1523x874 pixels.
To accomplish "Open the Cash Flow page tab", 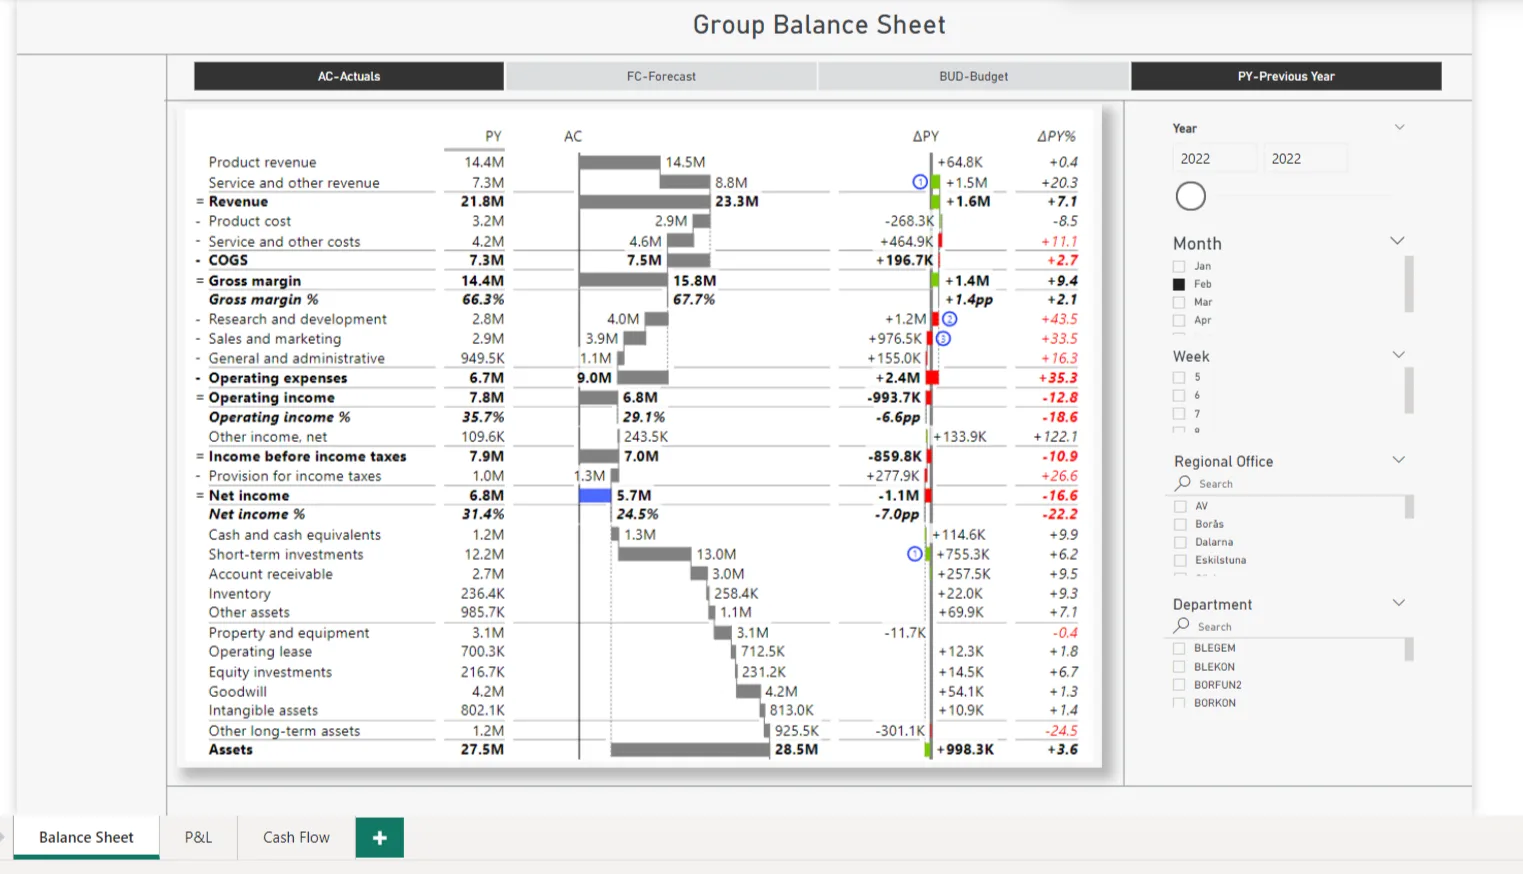I will pos(296,838).
